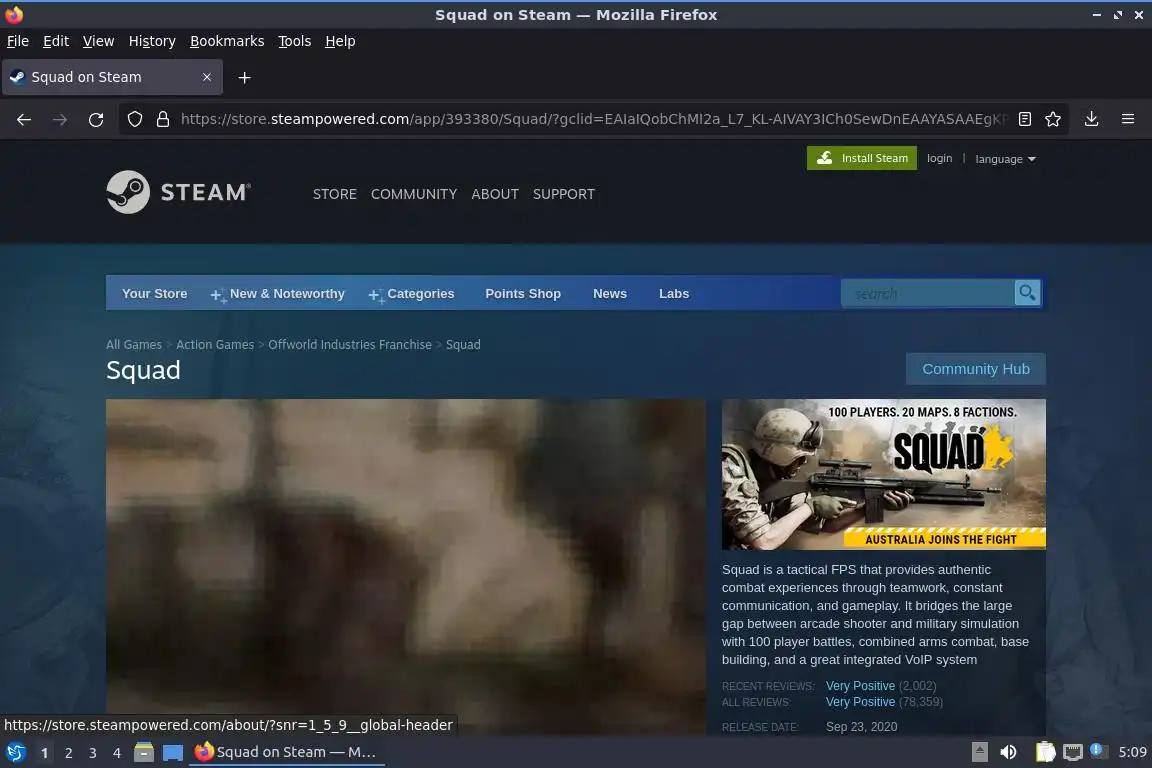Screen dimensions: 1152x768
Task: Reload the Squad Steam page
Action: click(96, 120)
